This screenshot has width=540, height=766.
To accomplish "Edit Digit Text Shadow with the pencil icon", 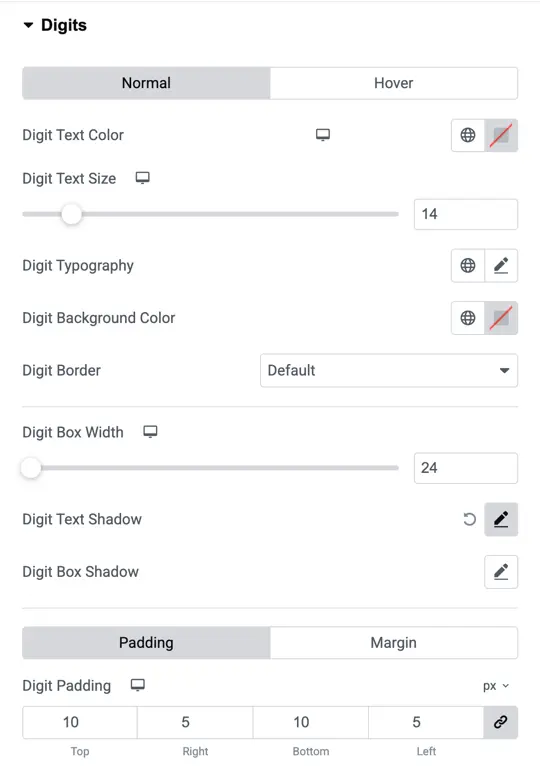I will pyautogui.click(x=501, y=519).
